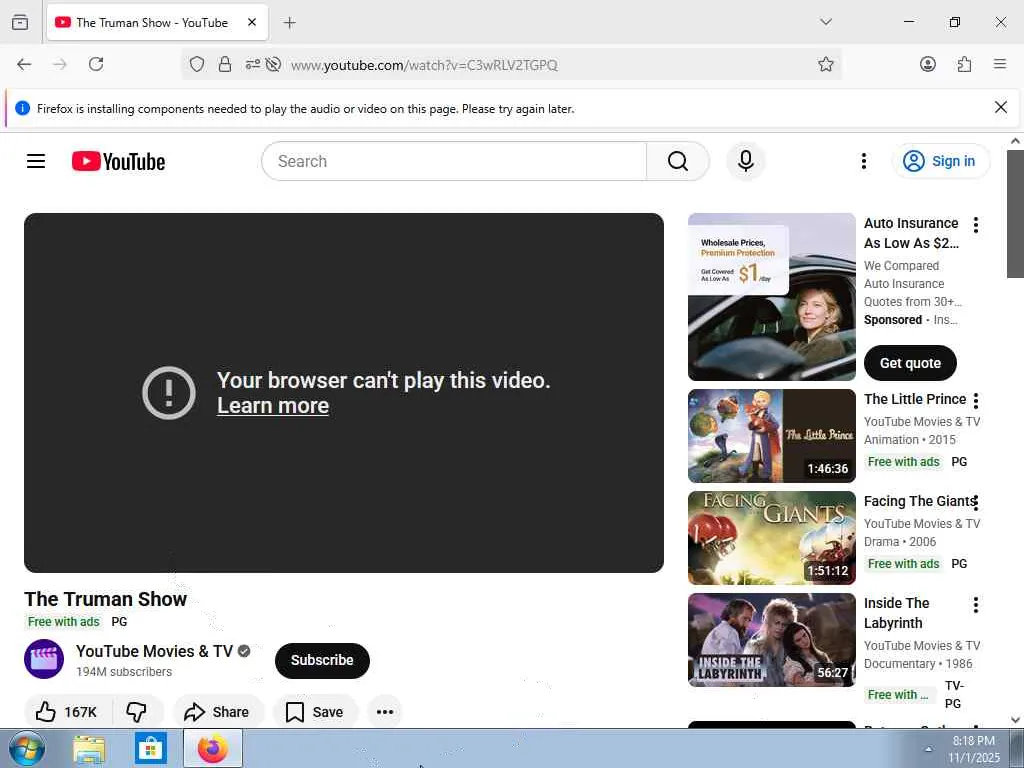Viewport: 1024px width, 768px height.
Task: Open the YouTube guide hamburger menu
Action: (36, 161)
